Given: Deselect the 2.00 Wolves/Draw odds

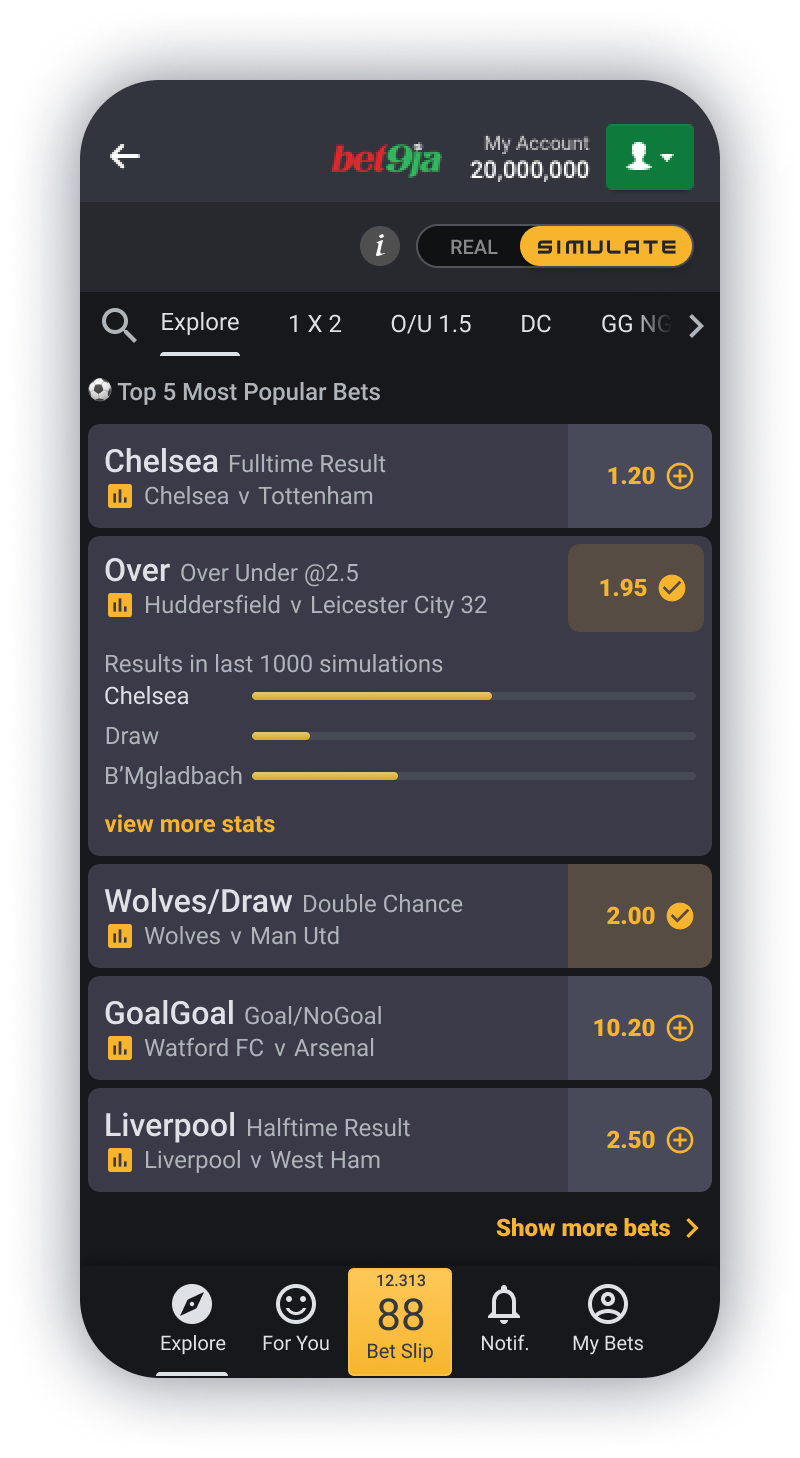Looking at the screenshot, I should (x=640, y=916).
